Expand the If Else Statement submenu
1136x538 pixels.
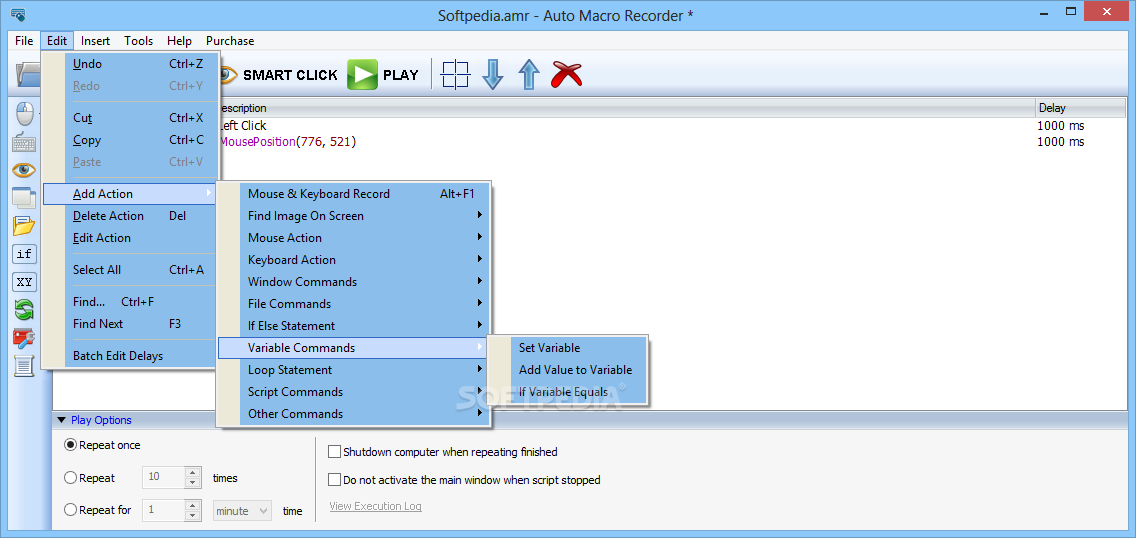coord(354,326)
